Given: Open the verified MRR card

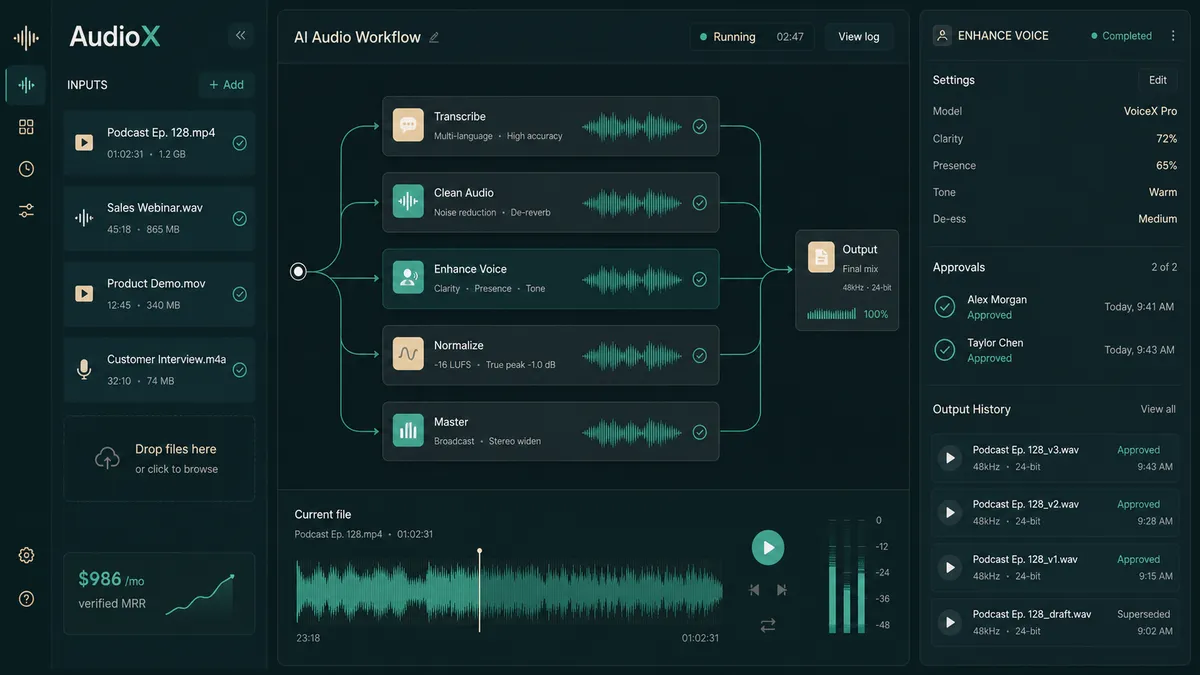Looking at the screenshot, I should point(159,593).
